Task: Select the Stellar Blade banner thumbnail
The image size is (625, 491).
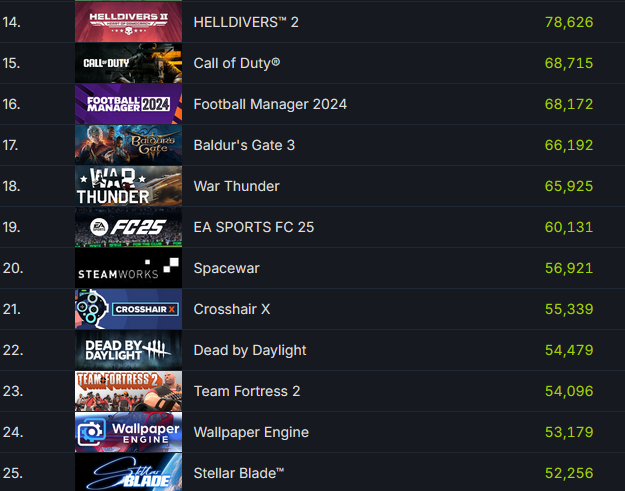Action: pos(128,472)
